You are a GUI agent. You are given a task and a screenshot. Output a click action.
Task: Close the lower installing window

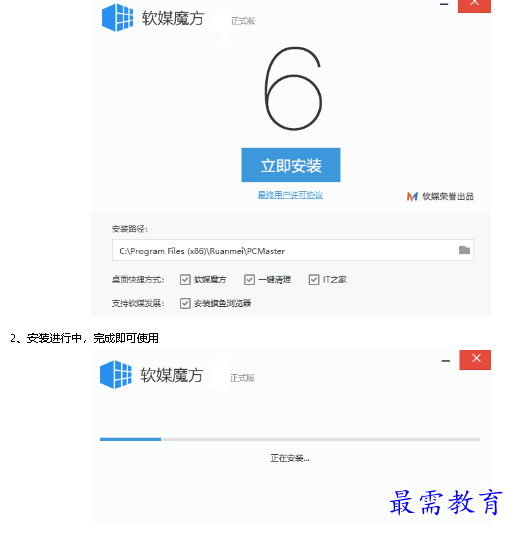(x=475, y=360)
